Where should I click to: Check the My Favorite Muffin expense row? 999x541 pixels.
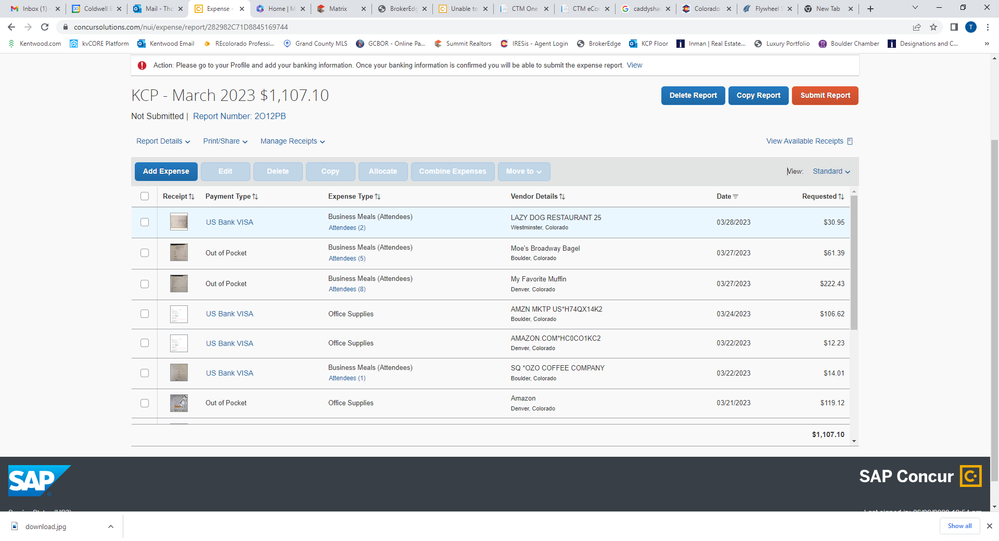tap(145, 284)
